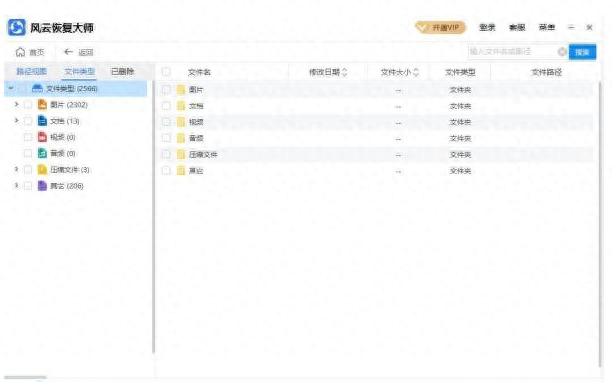Click the folder icon in the 压缩文件 row

(181, 154)
